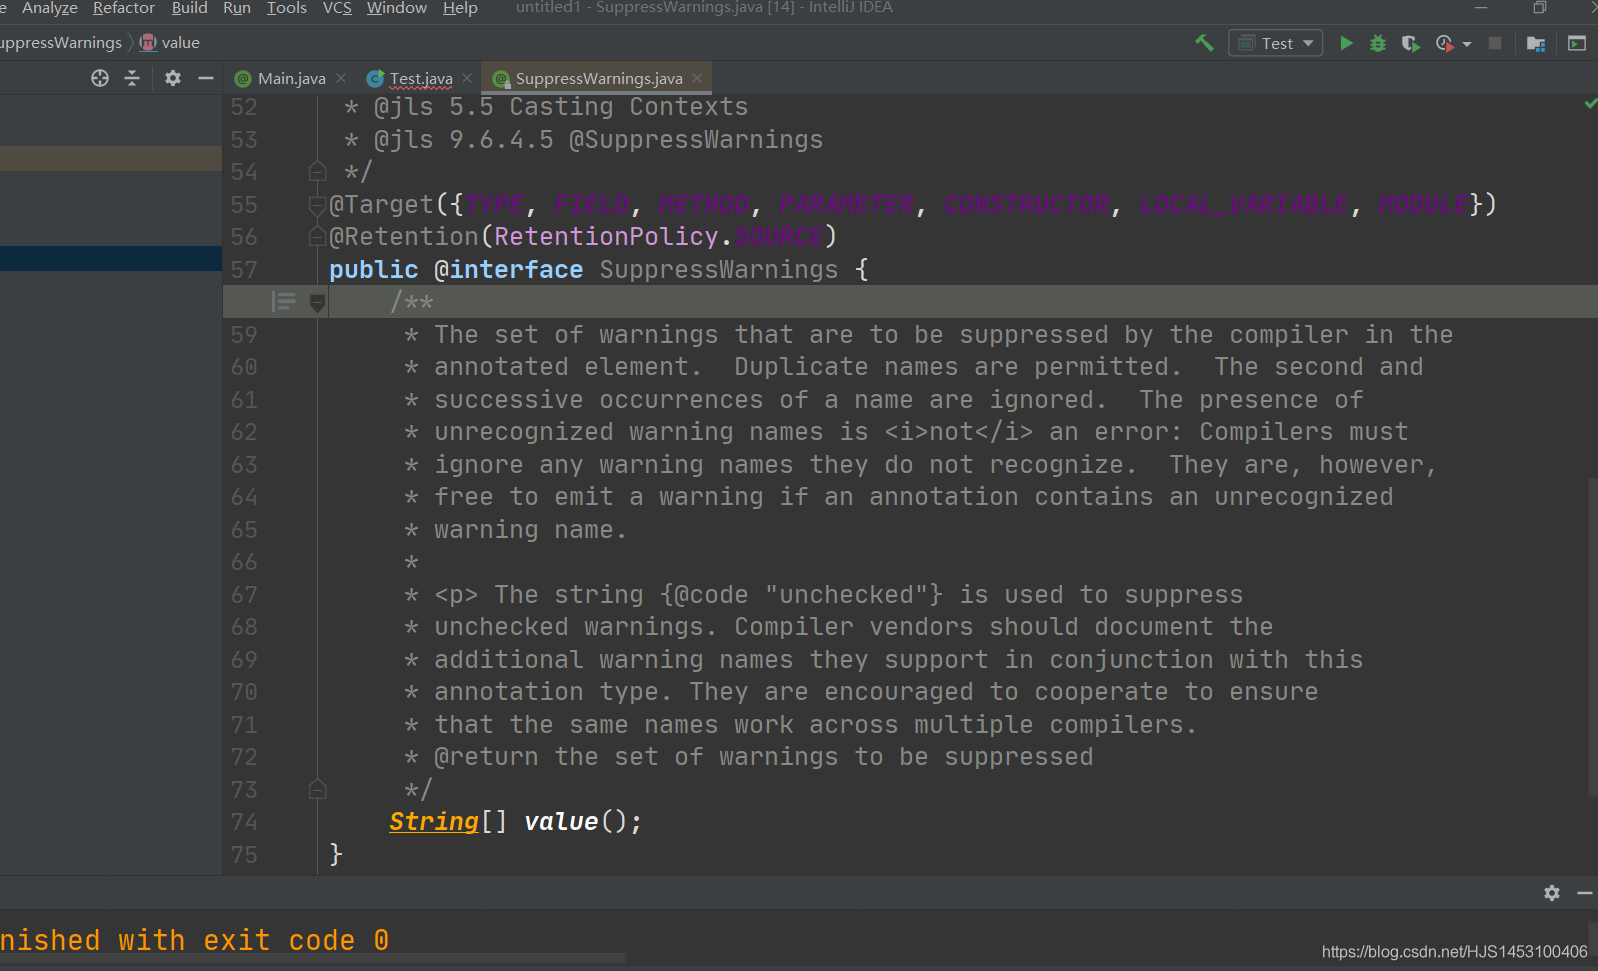Open the Help menu

(460, 8)
